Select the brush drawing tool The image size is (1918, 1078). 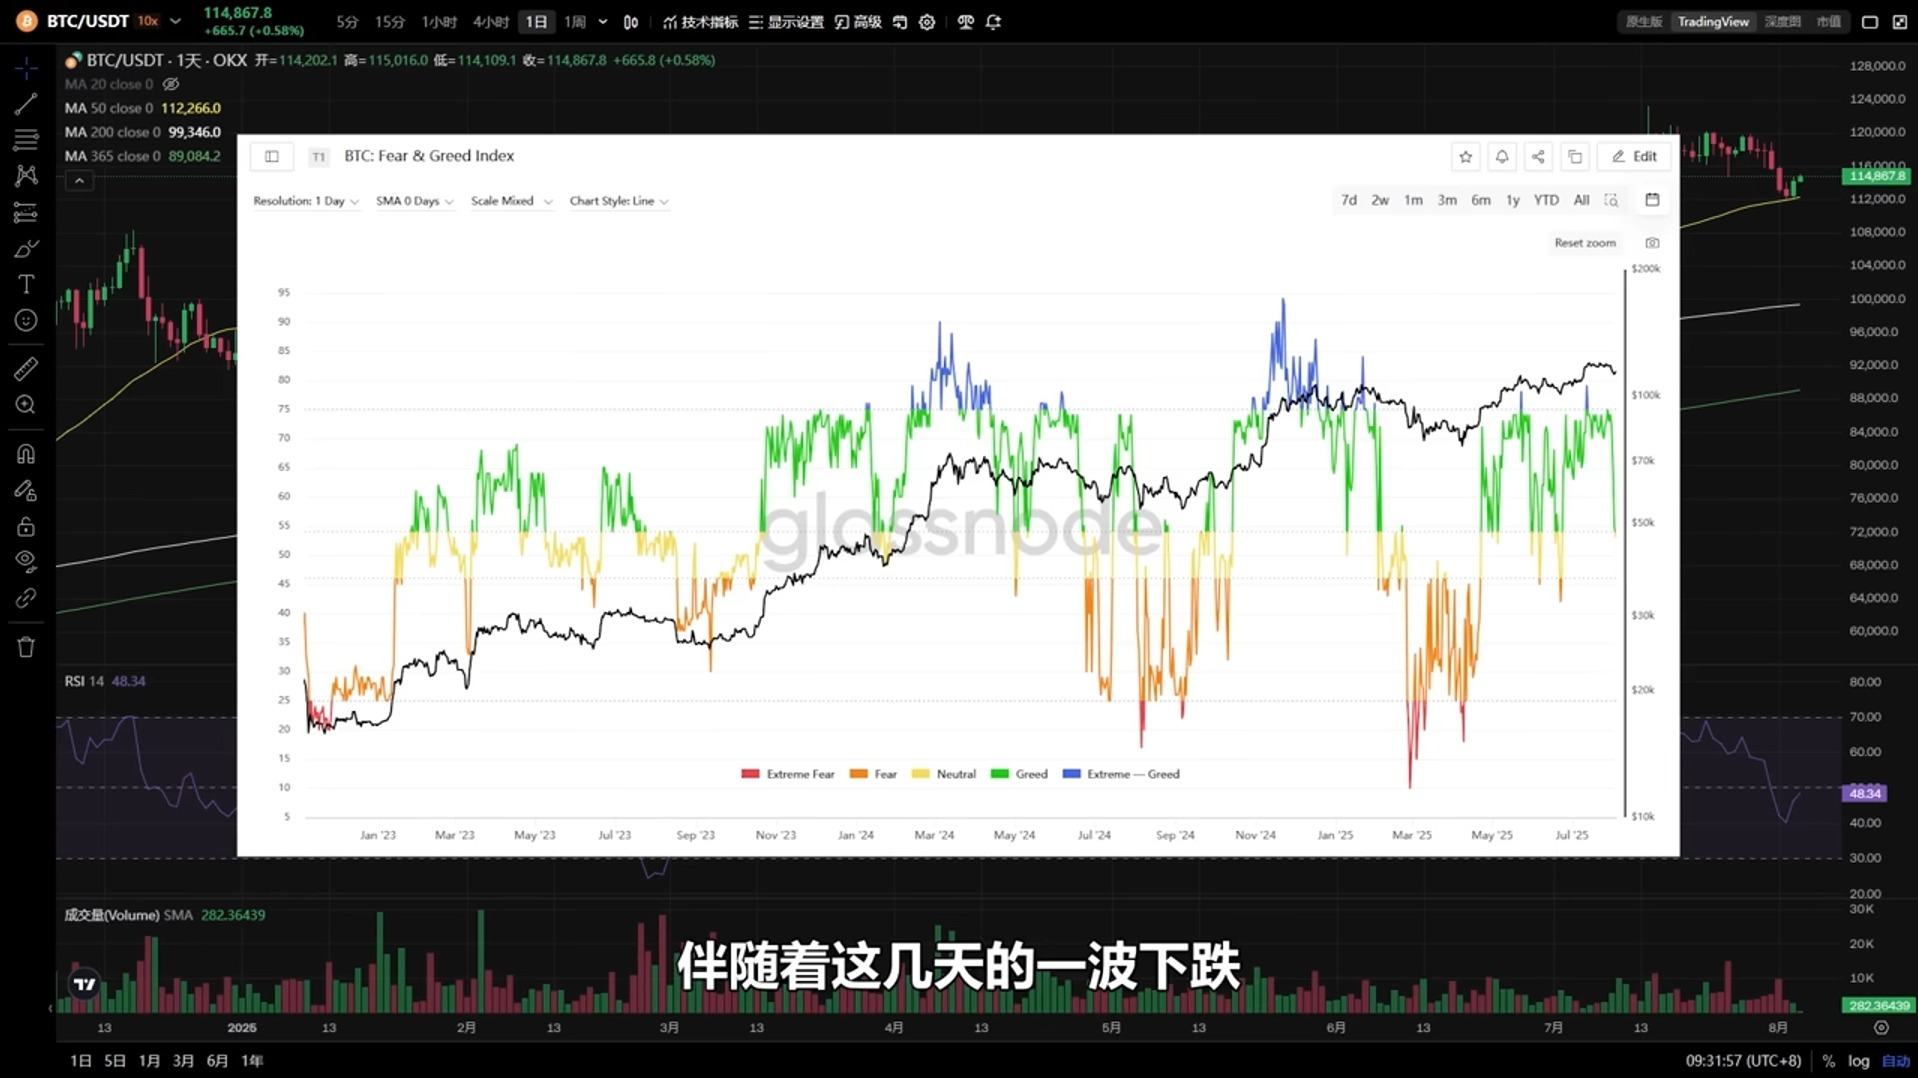click(x=26, y=248)
